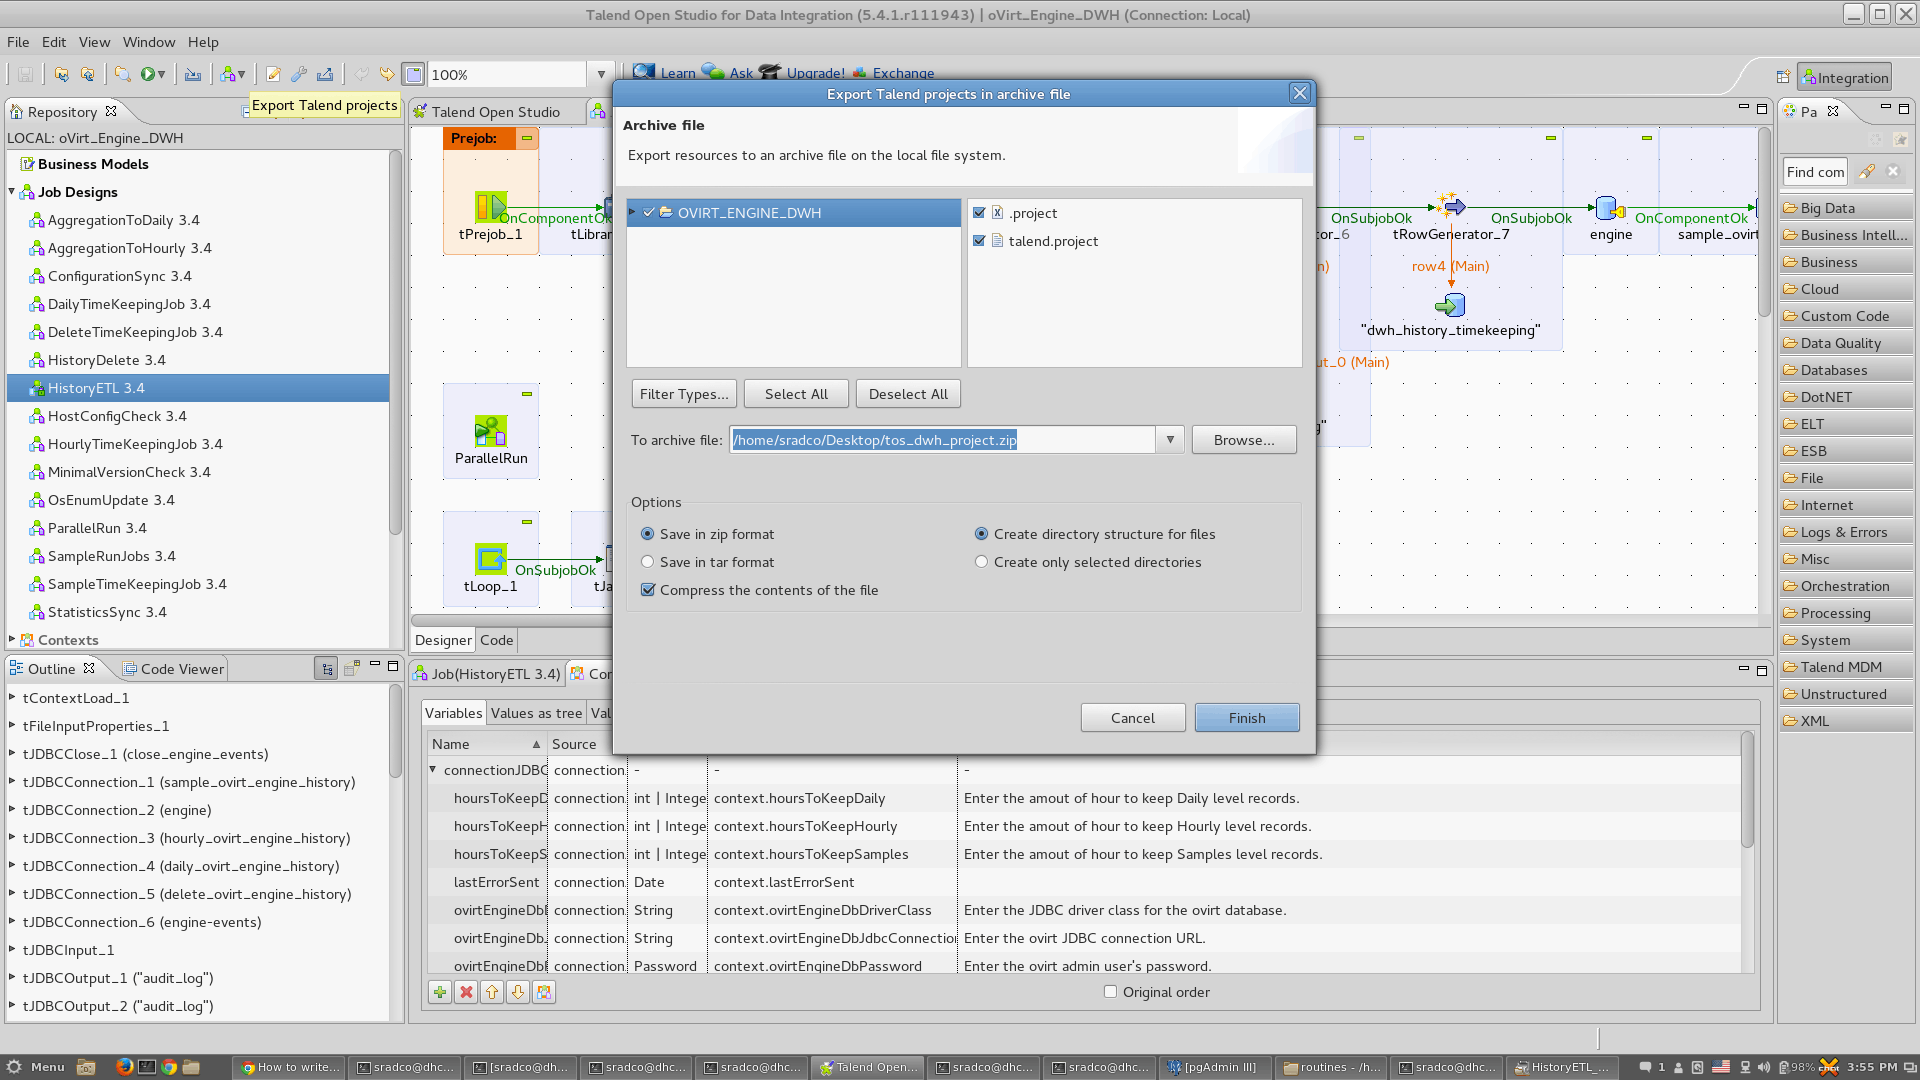
Task: Click the Browse... button
Action: (1243, 440)
